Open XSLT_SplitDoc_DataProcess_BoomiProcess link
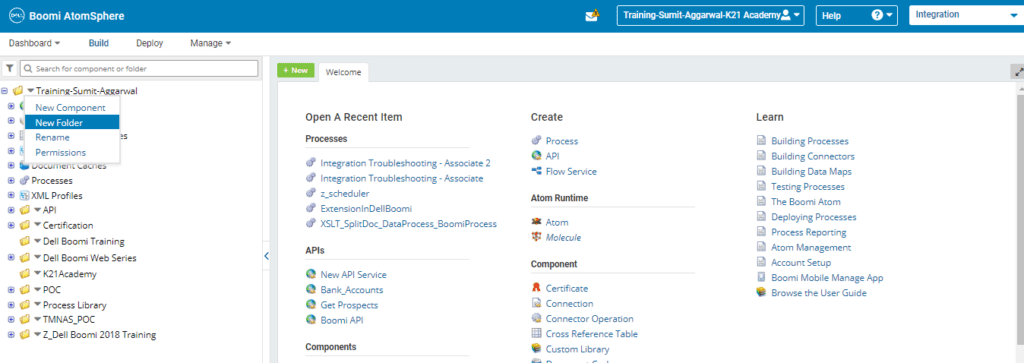Screen dimensions: 1024x363 coord(409,223)
